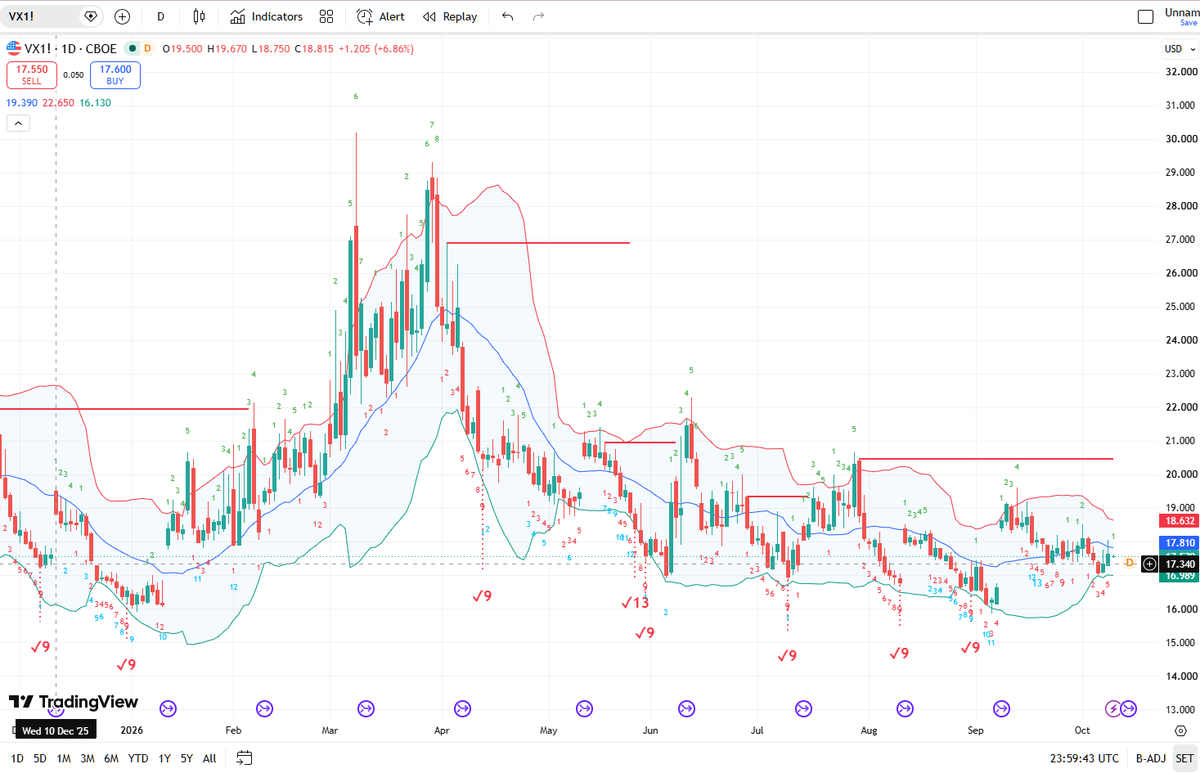This screenshot has width=1200, height=773.
Task: Select the 3M date range
Action: (88, 758)
